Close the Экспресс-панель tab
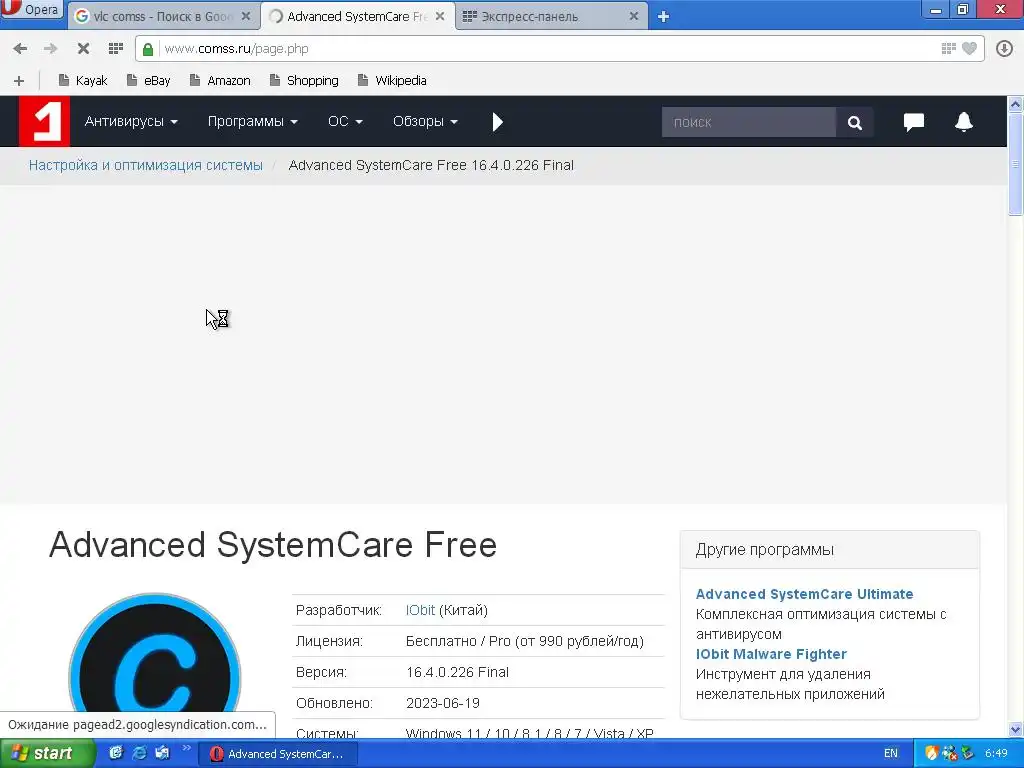 point(633,16)
